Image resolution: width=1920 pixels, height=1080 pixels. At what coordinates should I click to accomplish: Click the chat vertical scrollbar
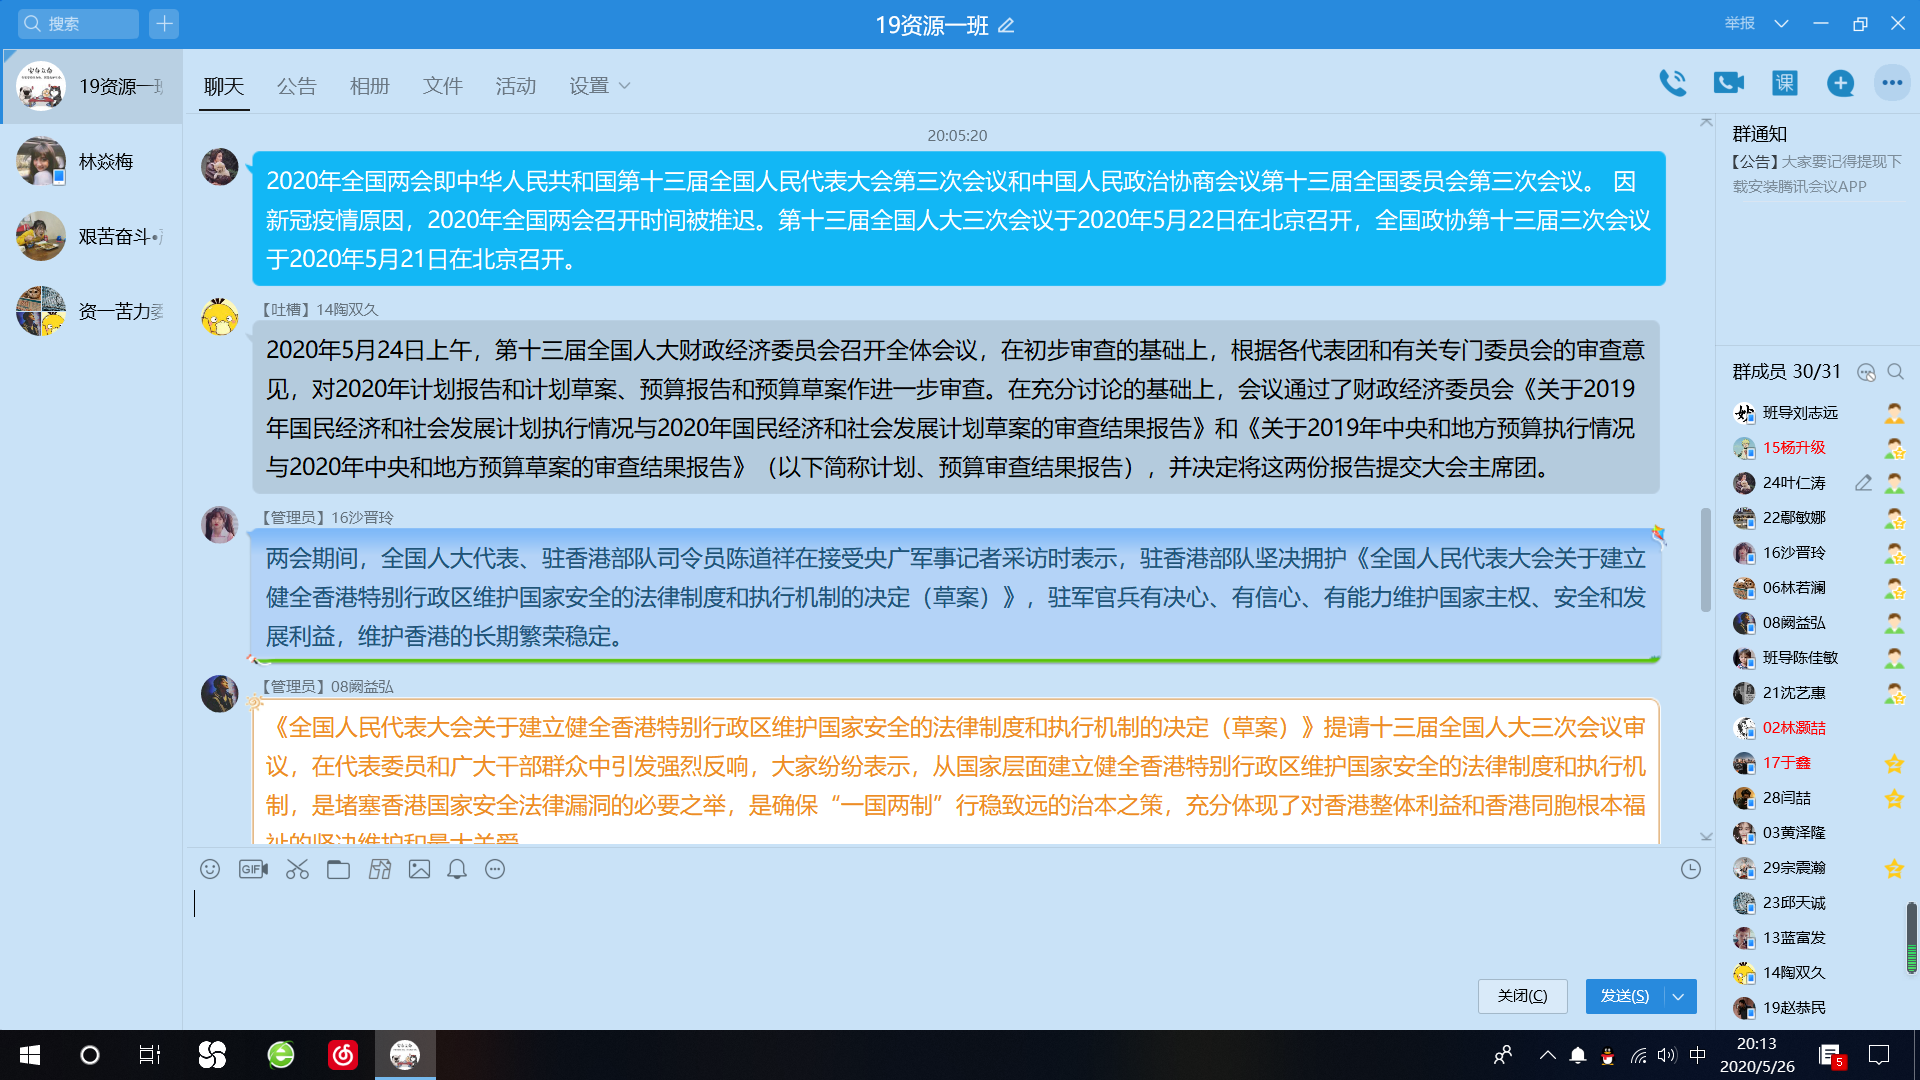(1705, 560)
